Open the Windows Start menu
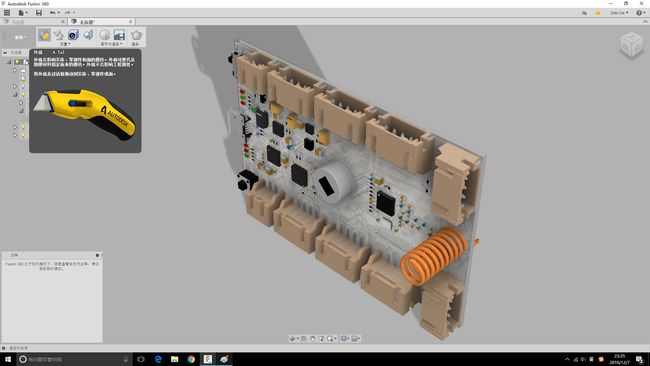Viewport: 650px width, 366px height. tap(8, 359)
